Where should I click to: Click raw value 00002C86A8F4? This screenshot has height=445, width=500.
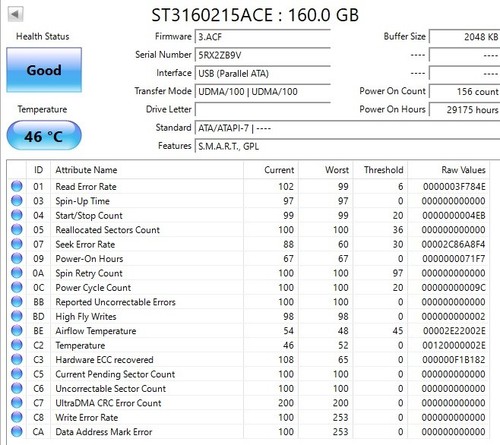pos(453,244)
